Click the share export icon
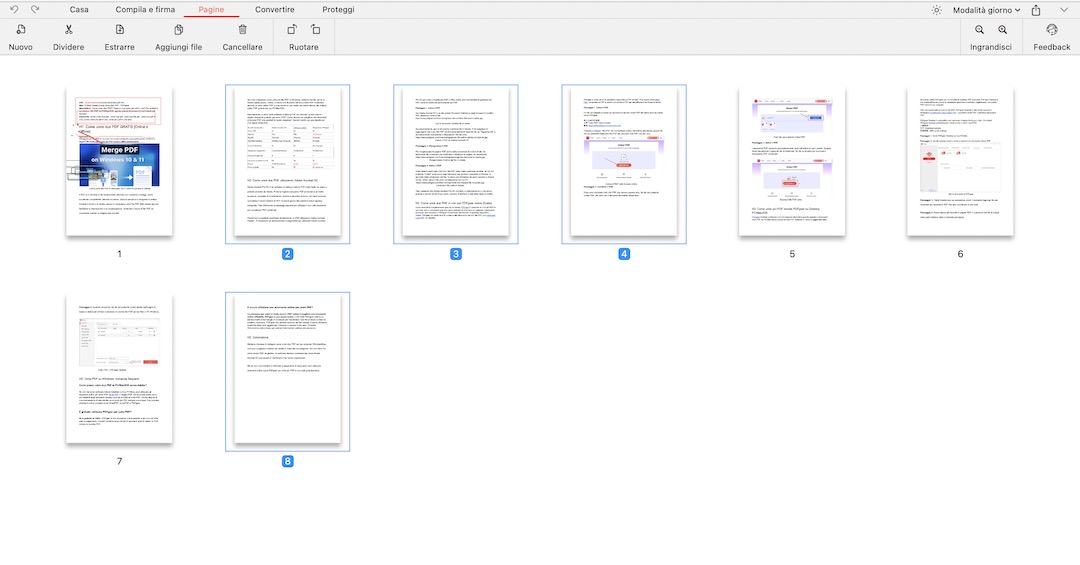This screenshot has height=565, width=1080. [x=1036, y=10]
